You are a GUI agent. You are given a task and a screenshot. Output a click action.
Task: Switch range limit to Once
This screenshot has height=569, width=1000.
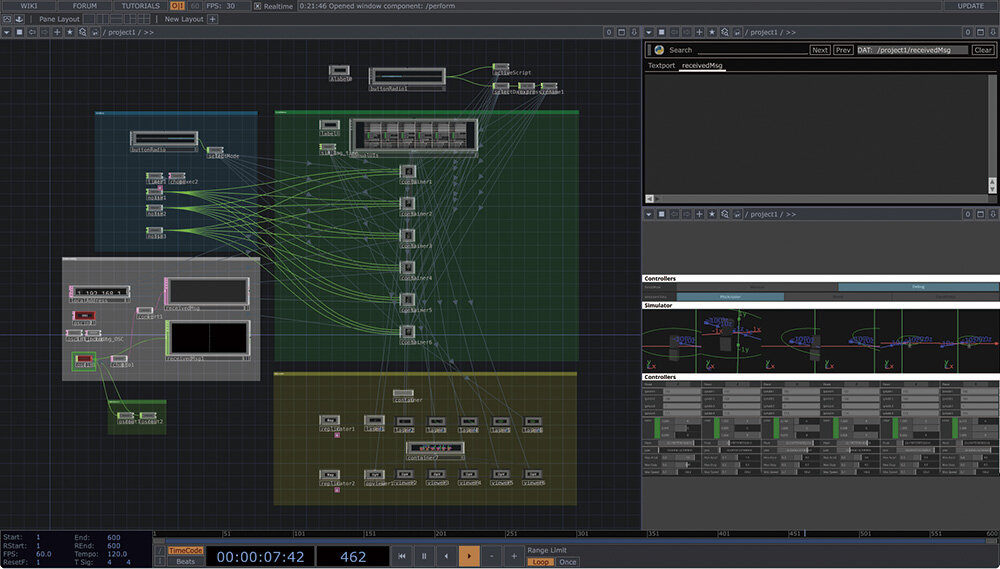pyautogui.click(x=568, y=562)
